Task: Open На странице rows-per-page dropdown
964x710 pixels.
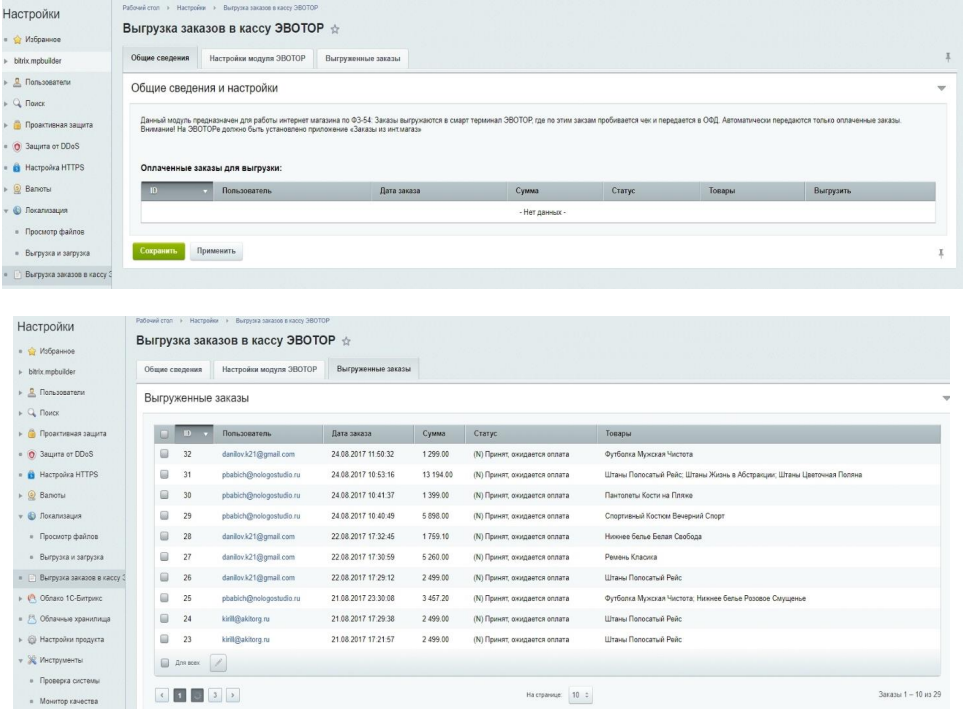Action: tap(580, 695)
